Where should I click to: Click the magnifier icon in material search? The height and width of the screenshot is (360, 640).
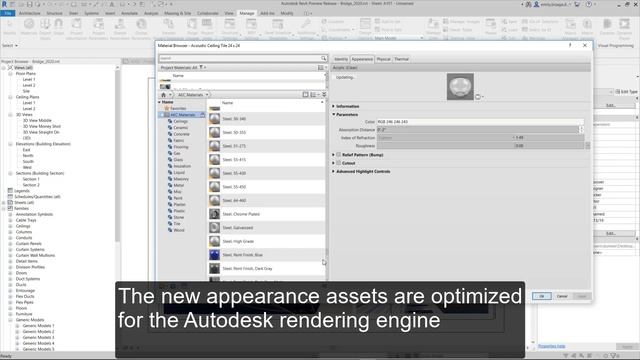pyautogui.click(x=323, y=58)
